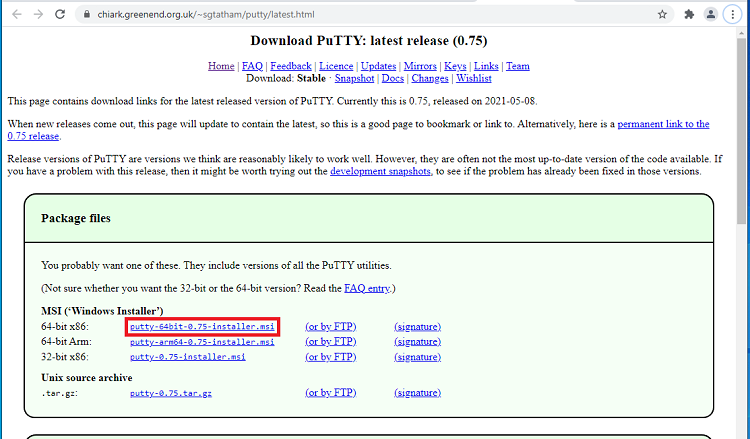Follow the permanent link to the 0.75 release
The height and width of the screenshot is (439, 750).
coord(663,124)
